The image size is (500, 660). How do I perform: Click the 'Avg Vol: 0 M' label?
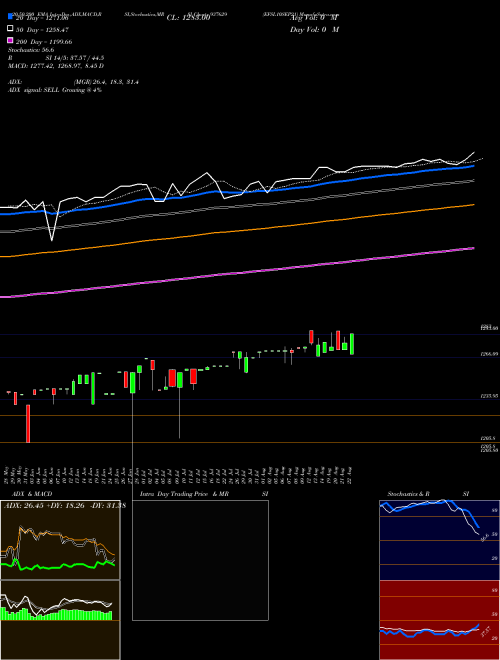tap(314, 18)
